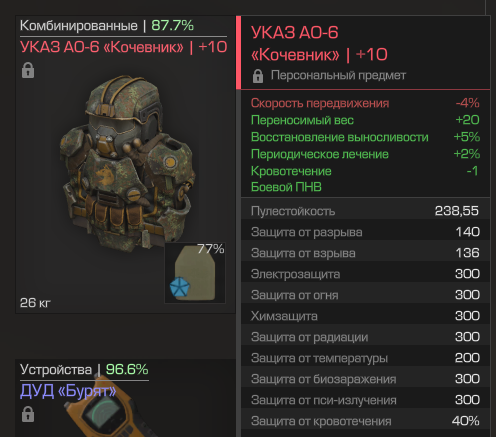Click the Защита от кровотечения row
The height and width of the screenshot is (437, 496).
point(365,421)
